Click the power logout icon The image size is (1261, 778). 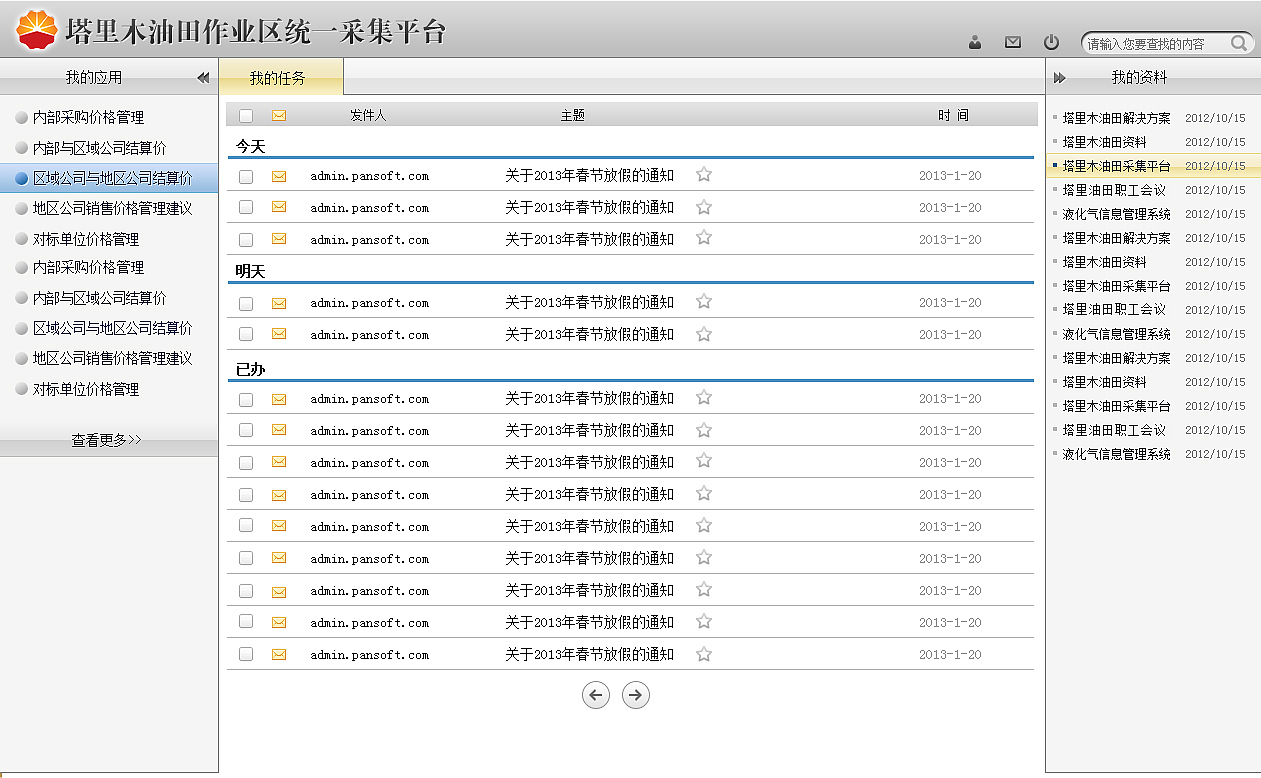pyautogui.click(x=1051, y=43)
